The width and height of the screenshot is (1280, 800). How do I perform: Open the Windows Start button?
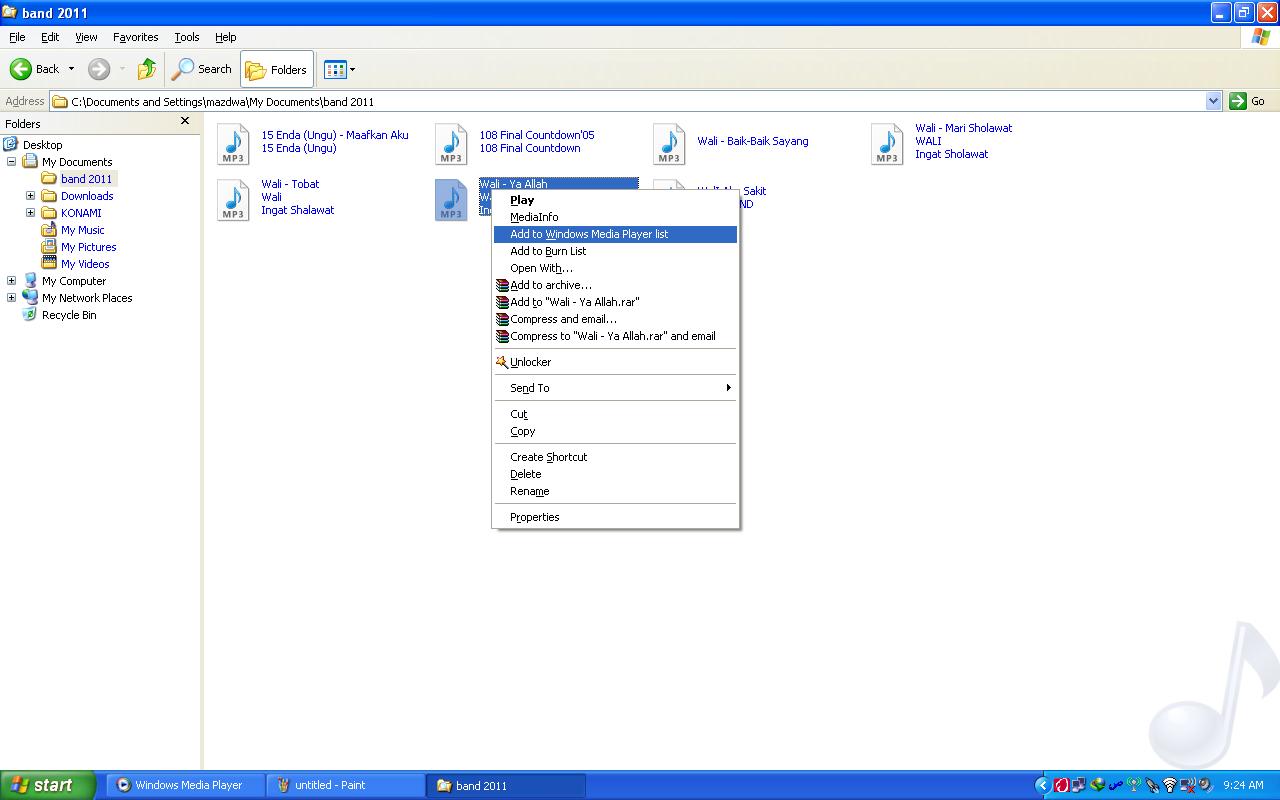(x=47, y=785)
